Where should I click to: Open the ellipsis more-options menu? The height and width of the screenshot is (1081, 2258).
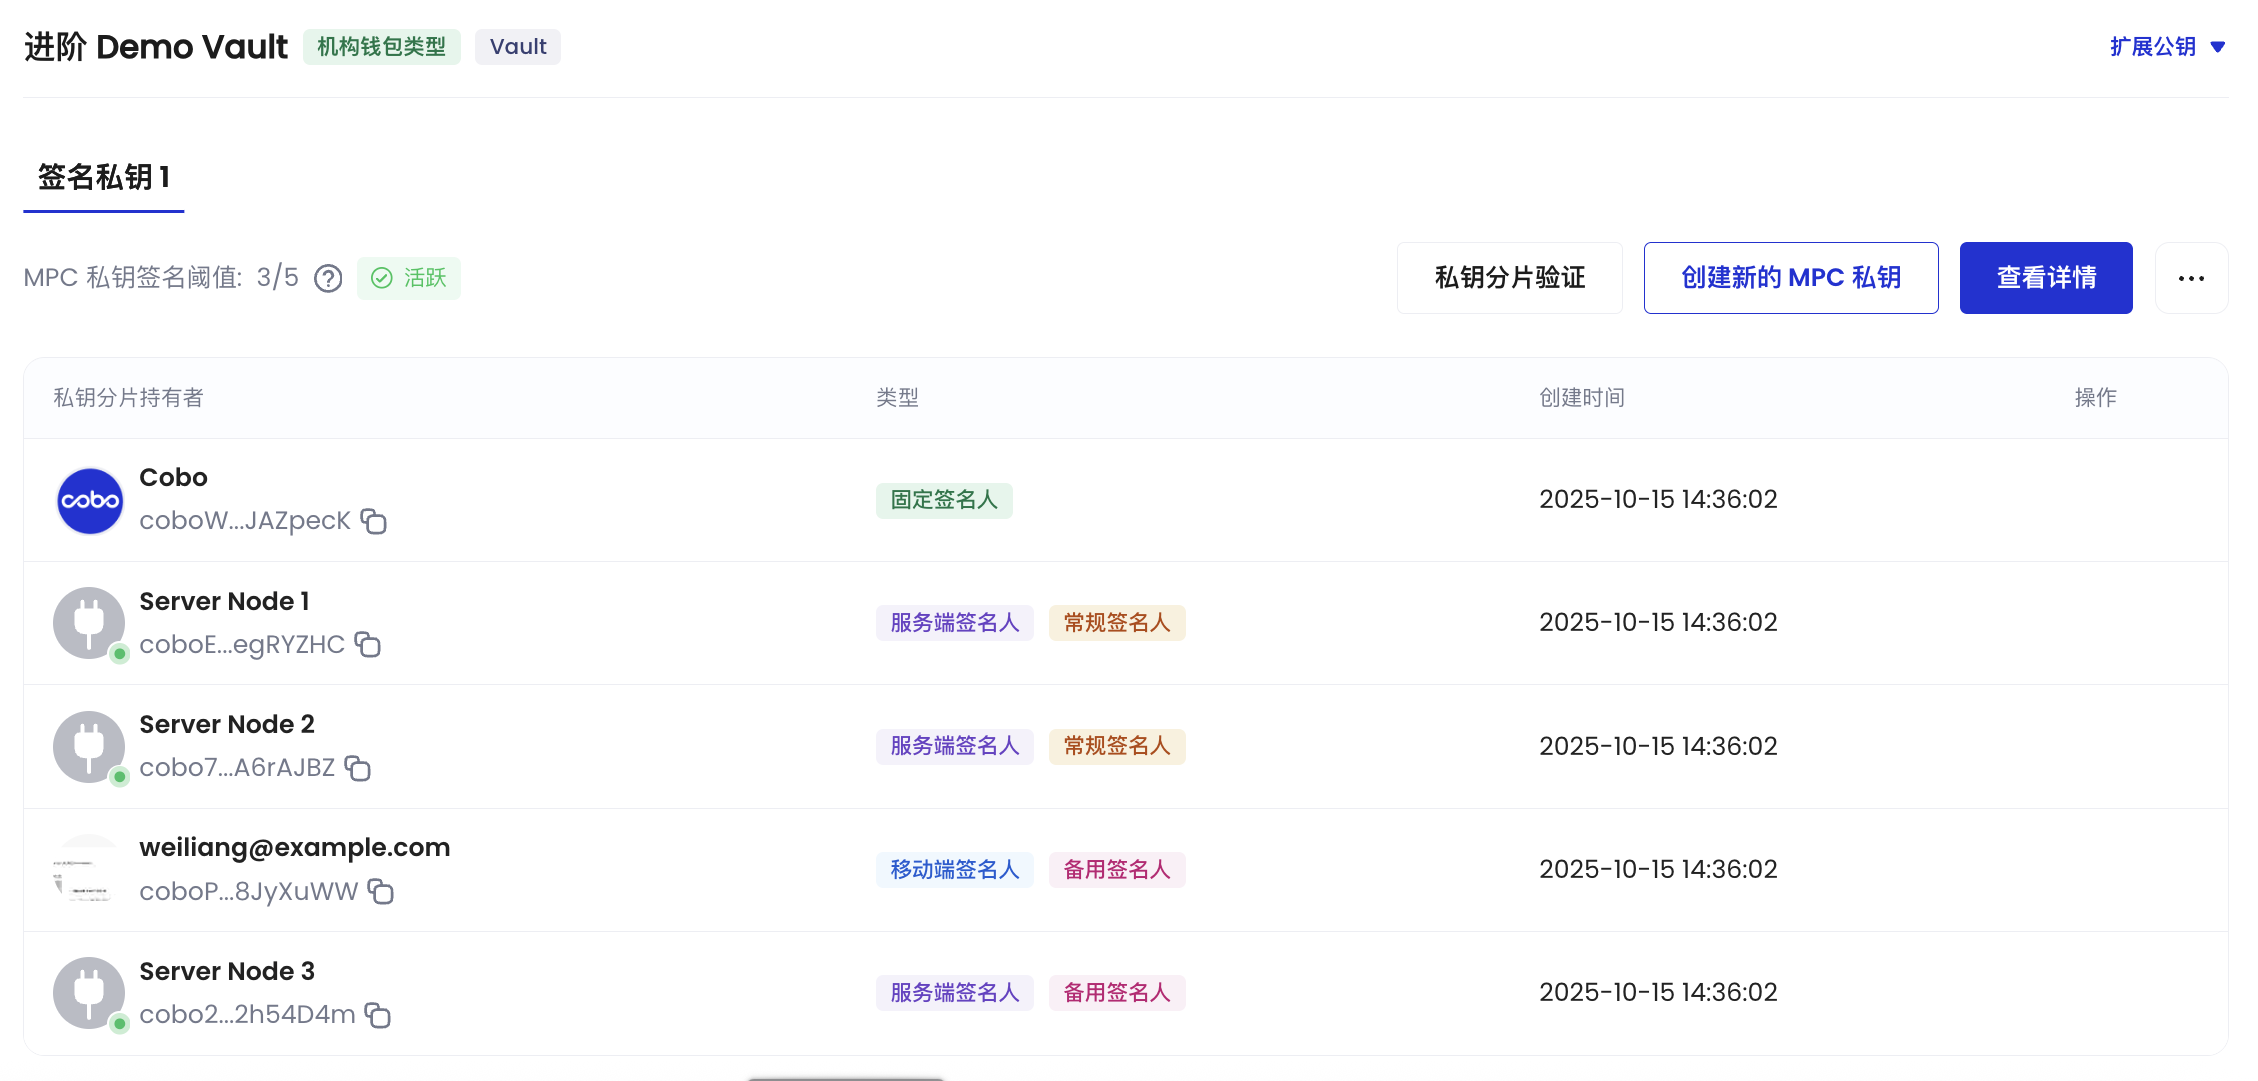[2191, 278]
